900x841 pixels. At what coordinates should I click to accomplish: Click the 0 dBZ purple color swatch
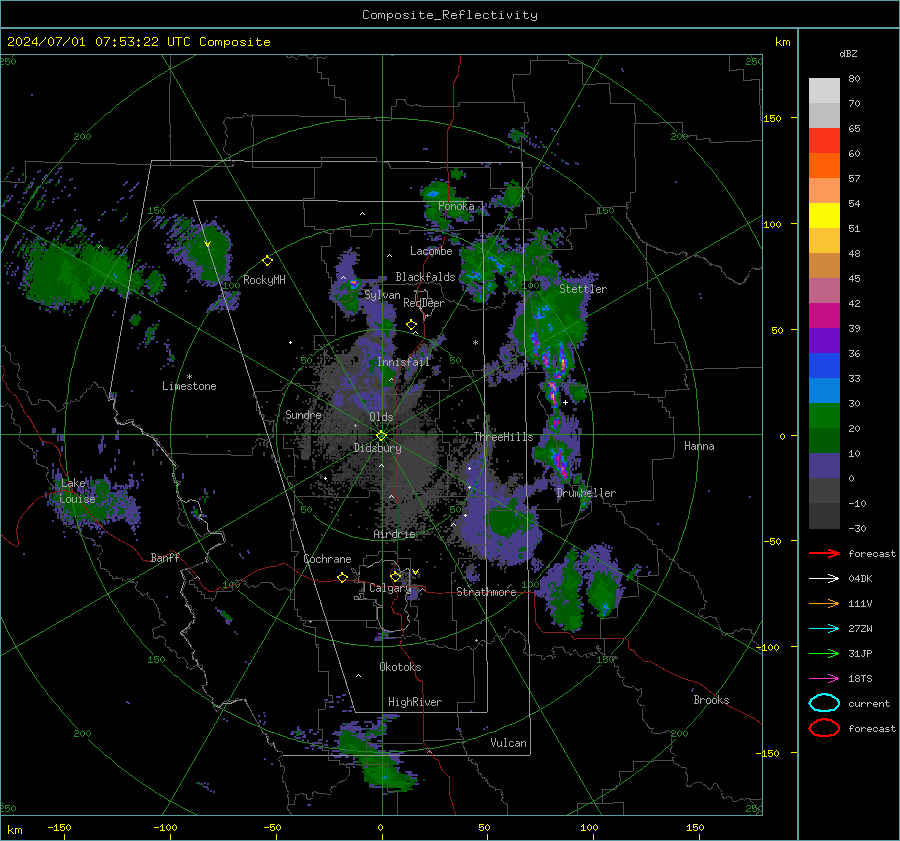coord(824,466)
